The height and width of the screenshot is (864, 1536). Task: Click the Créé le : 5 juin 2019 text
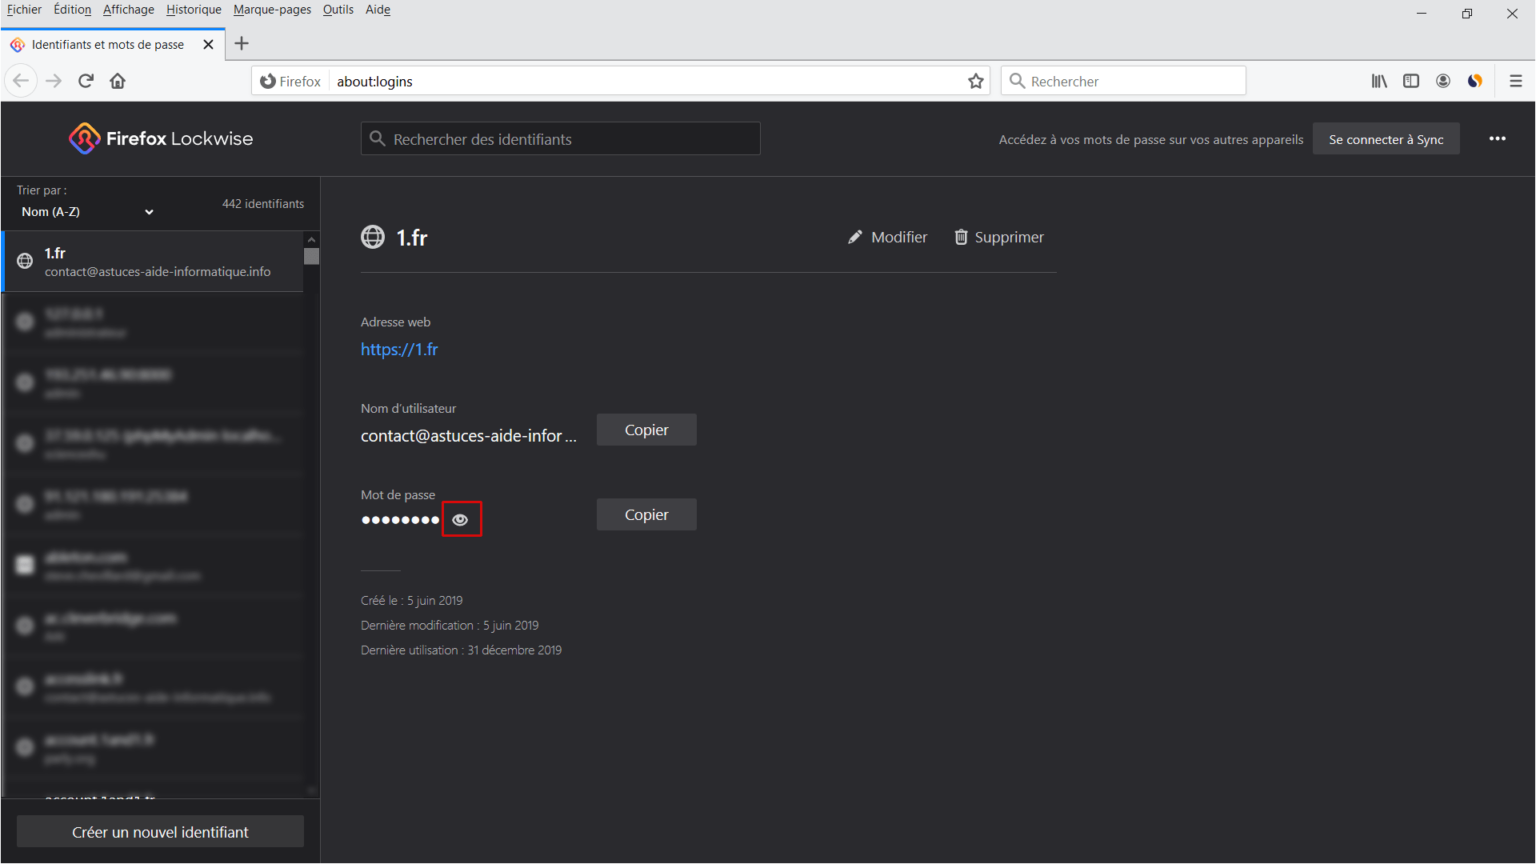412,601
